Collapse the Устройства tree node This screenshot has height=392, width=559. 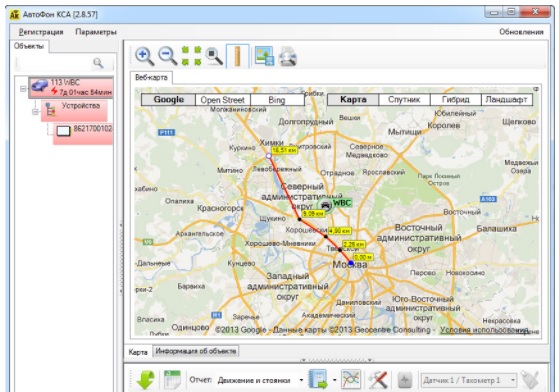(x=35, y=112)
